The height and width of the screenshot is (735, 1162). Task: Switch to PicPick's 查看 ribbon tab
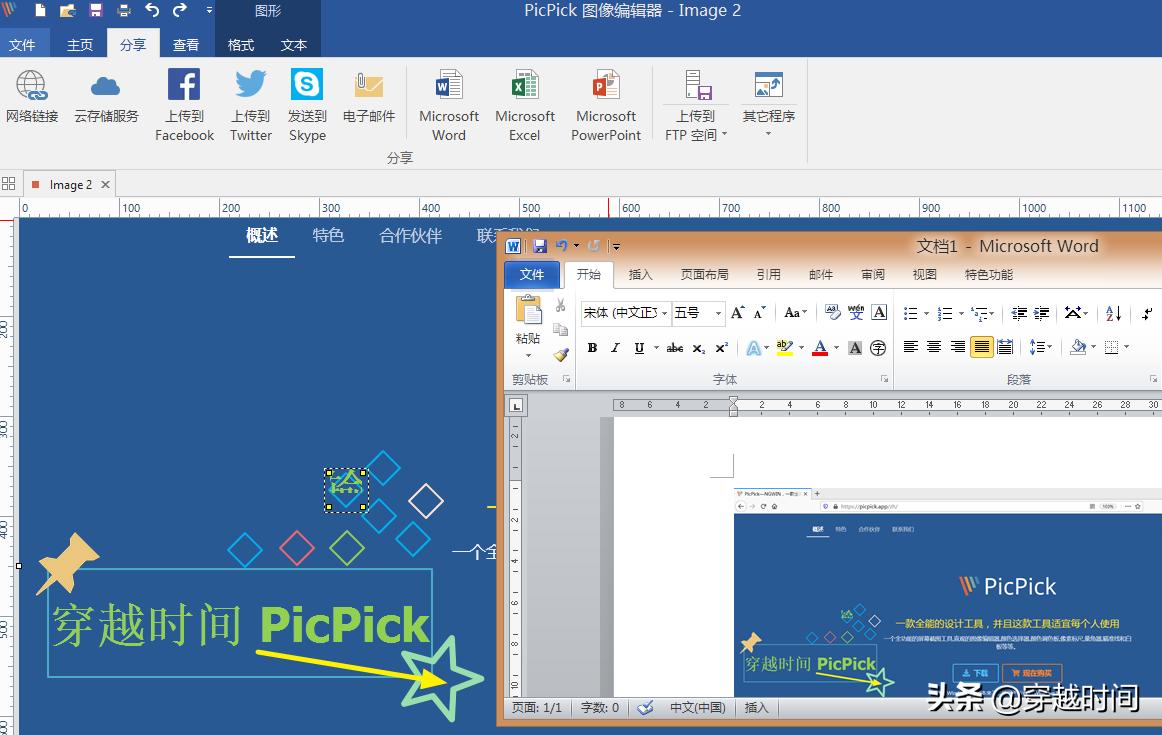[x=186, y=44]
